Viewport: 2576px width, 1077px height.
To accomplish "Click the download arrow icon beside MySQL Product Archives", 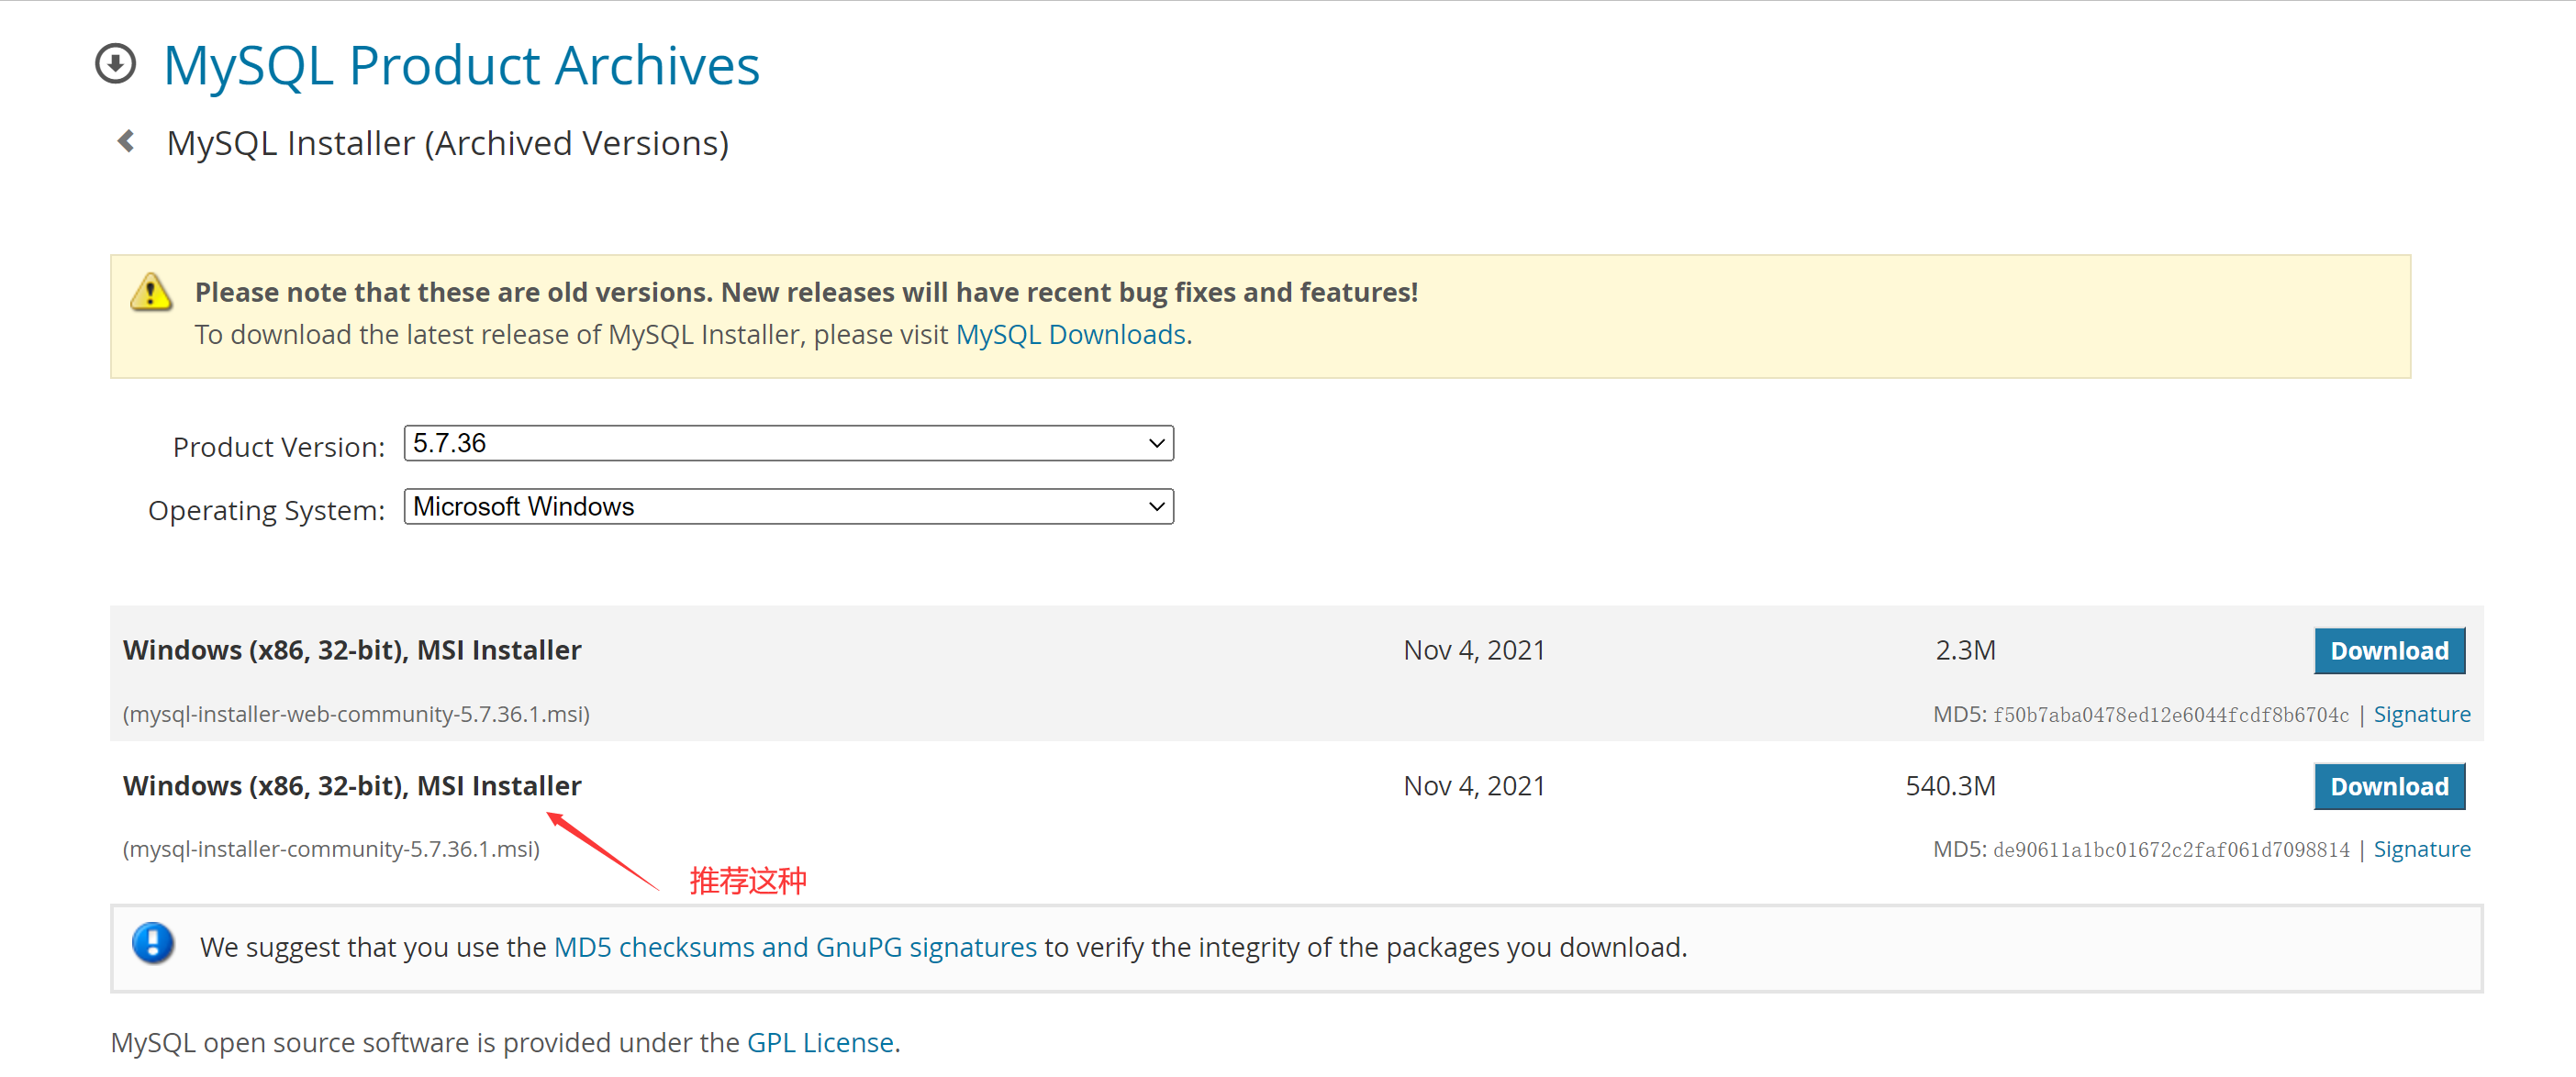I will 115,63.
